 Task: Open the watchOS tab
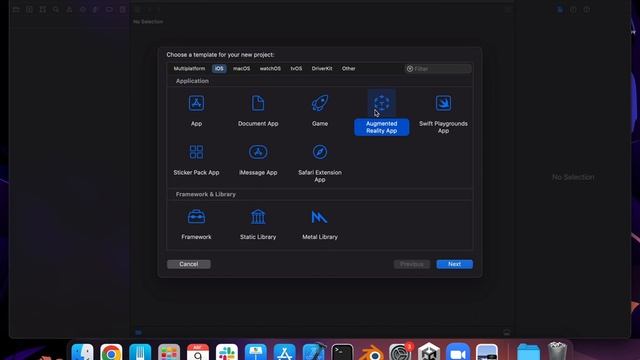pos(270,69)
